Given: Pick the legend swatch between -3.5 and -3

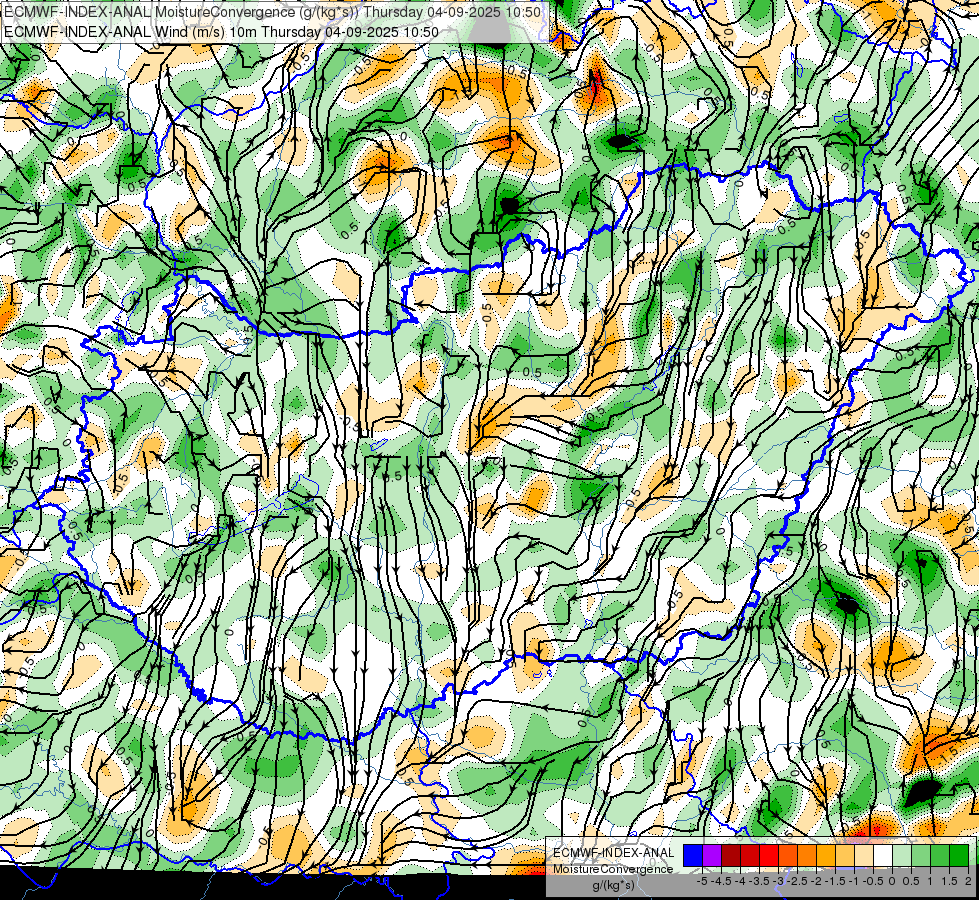Looking at the screenshot, I should (769, 855).
